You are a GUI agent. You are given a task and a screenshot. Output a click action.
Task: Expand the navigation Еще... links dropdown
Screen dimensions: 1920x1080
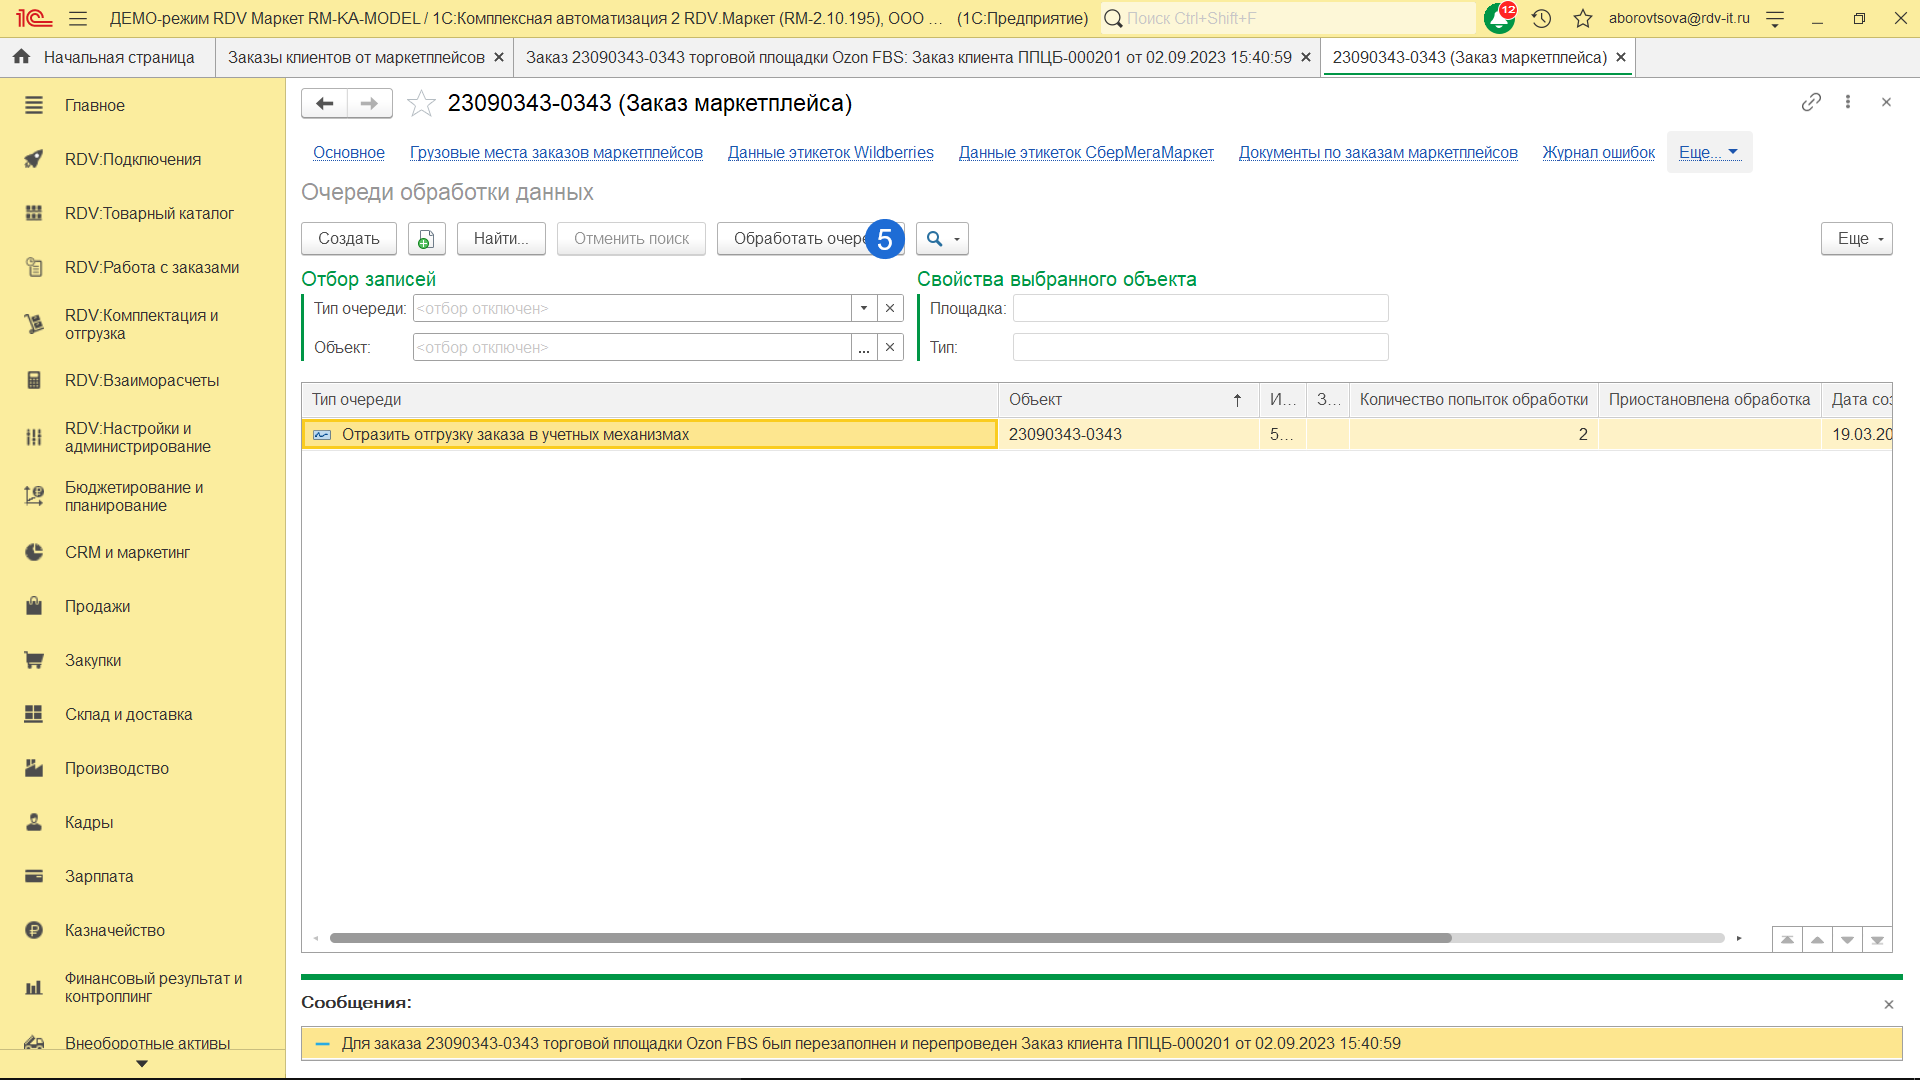[1708, 152]
